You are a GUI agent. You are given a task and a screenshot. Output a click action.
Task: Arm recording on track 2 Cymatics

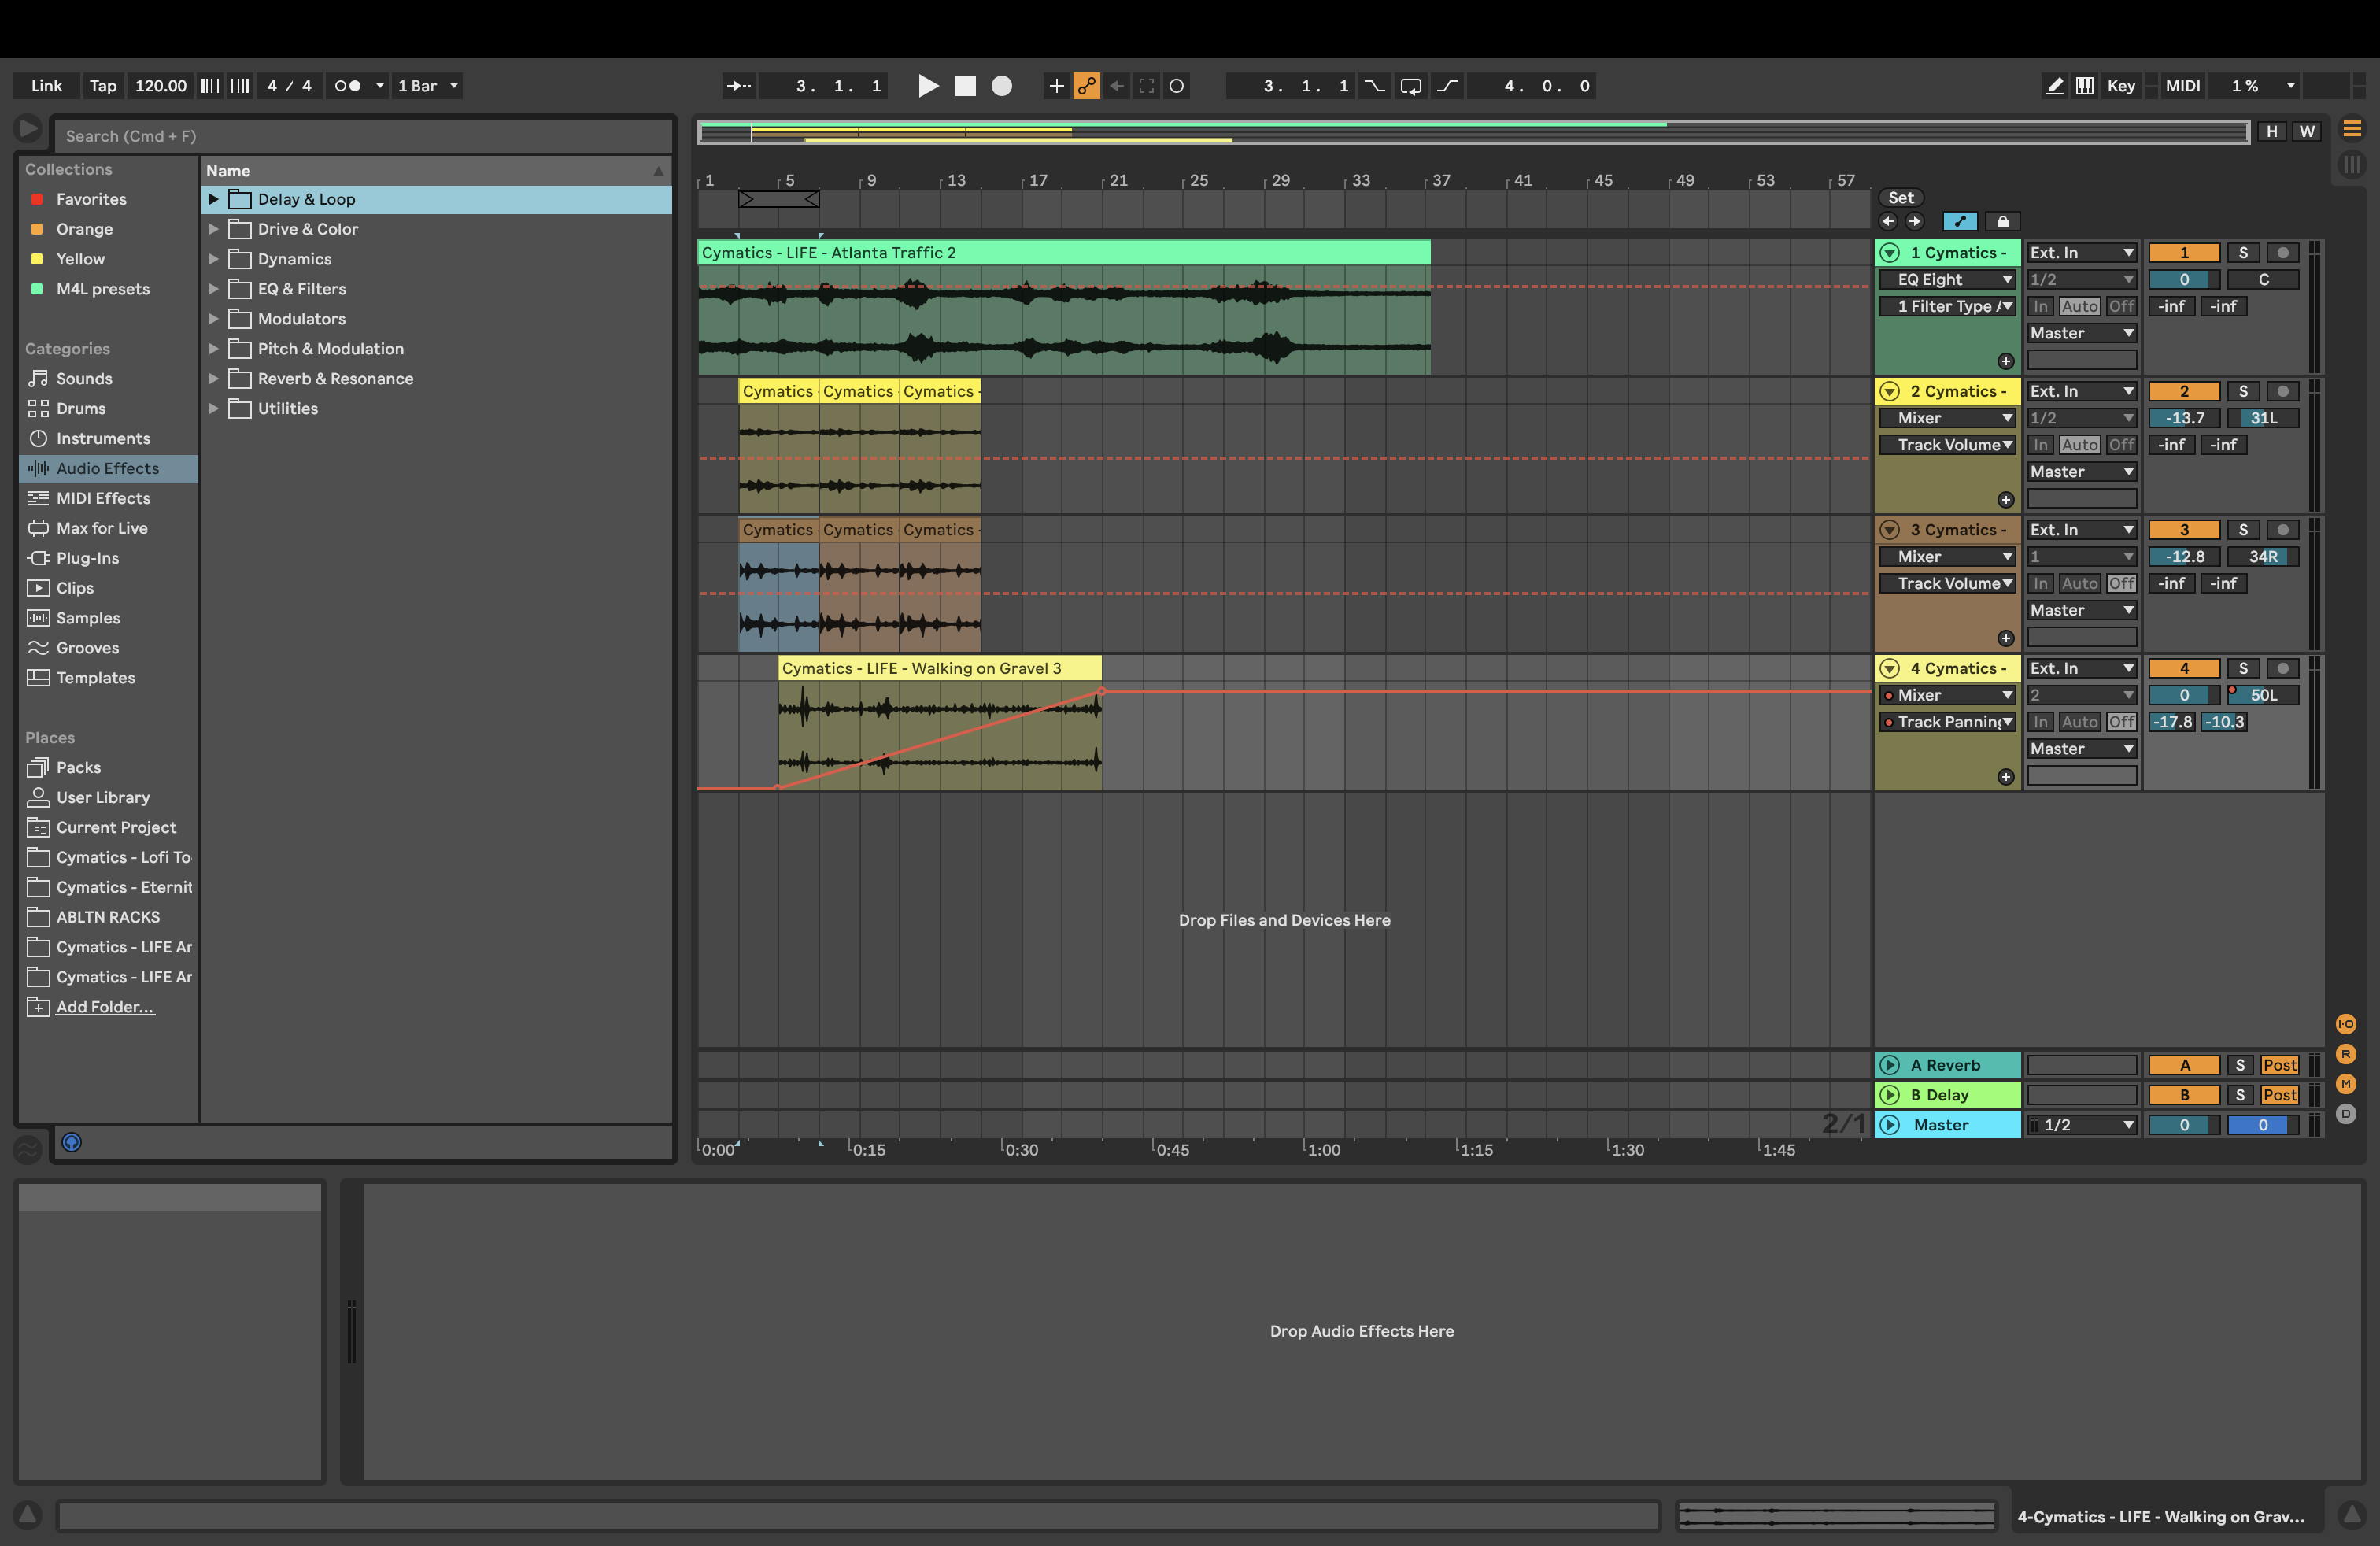click(x=2282, y=392)
